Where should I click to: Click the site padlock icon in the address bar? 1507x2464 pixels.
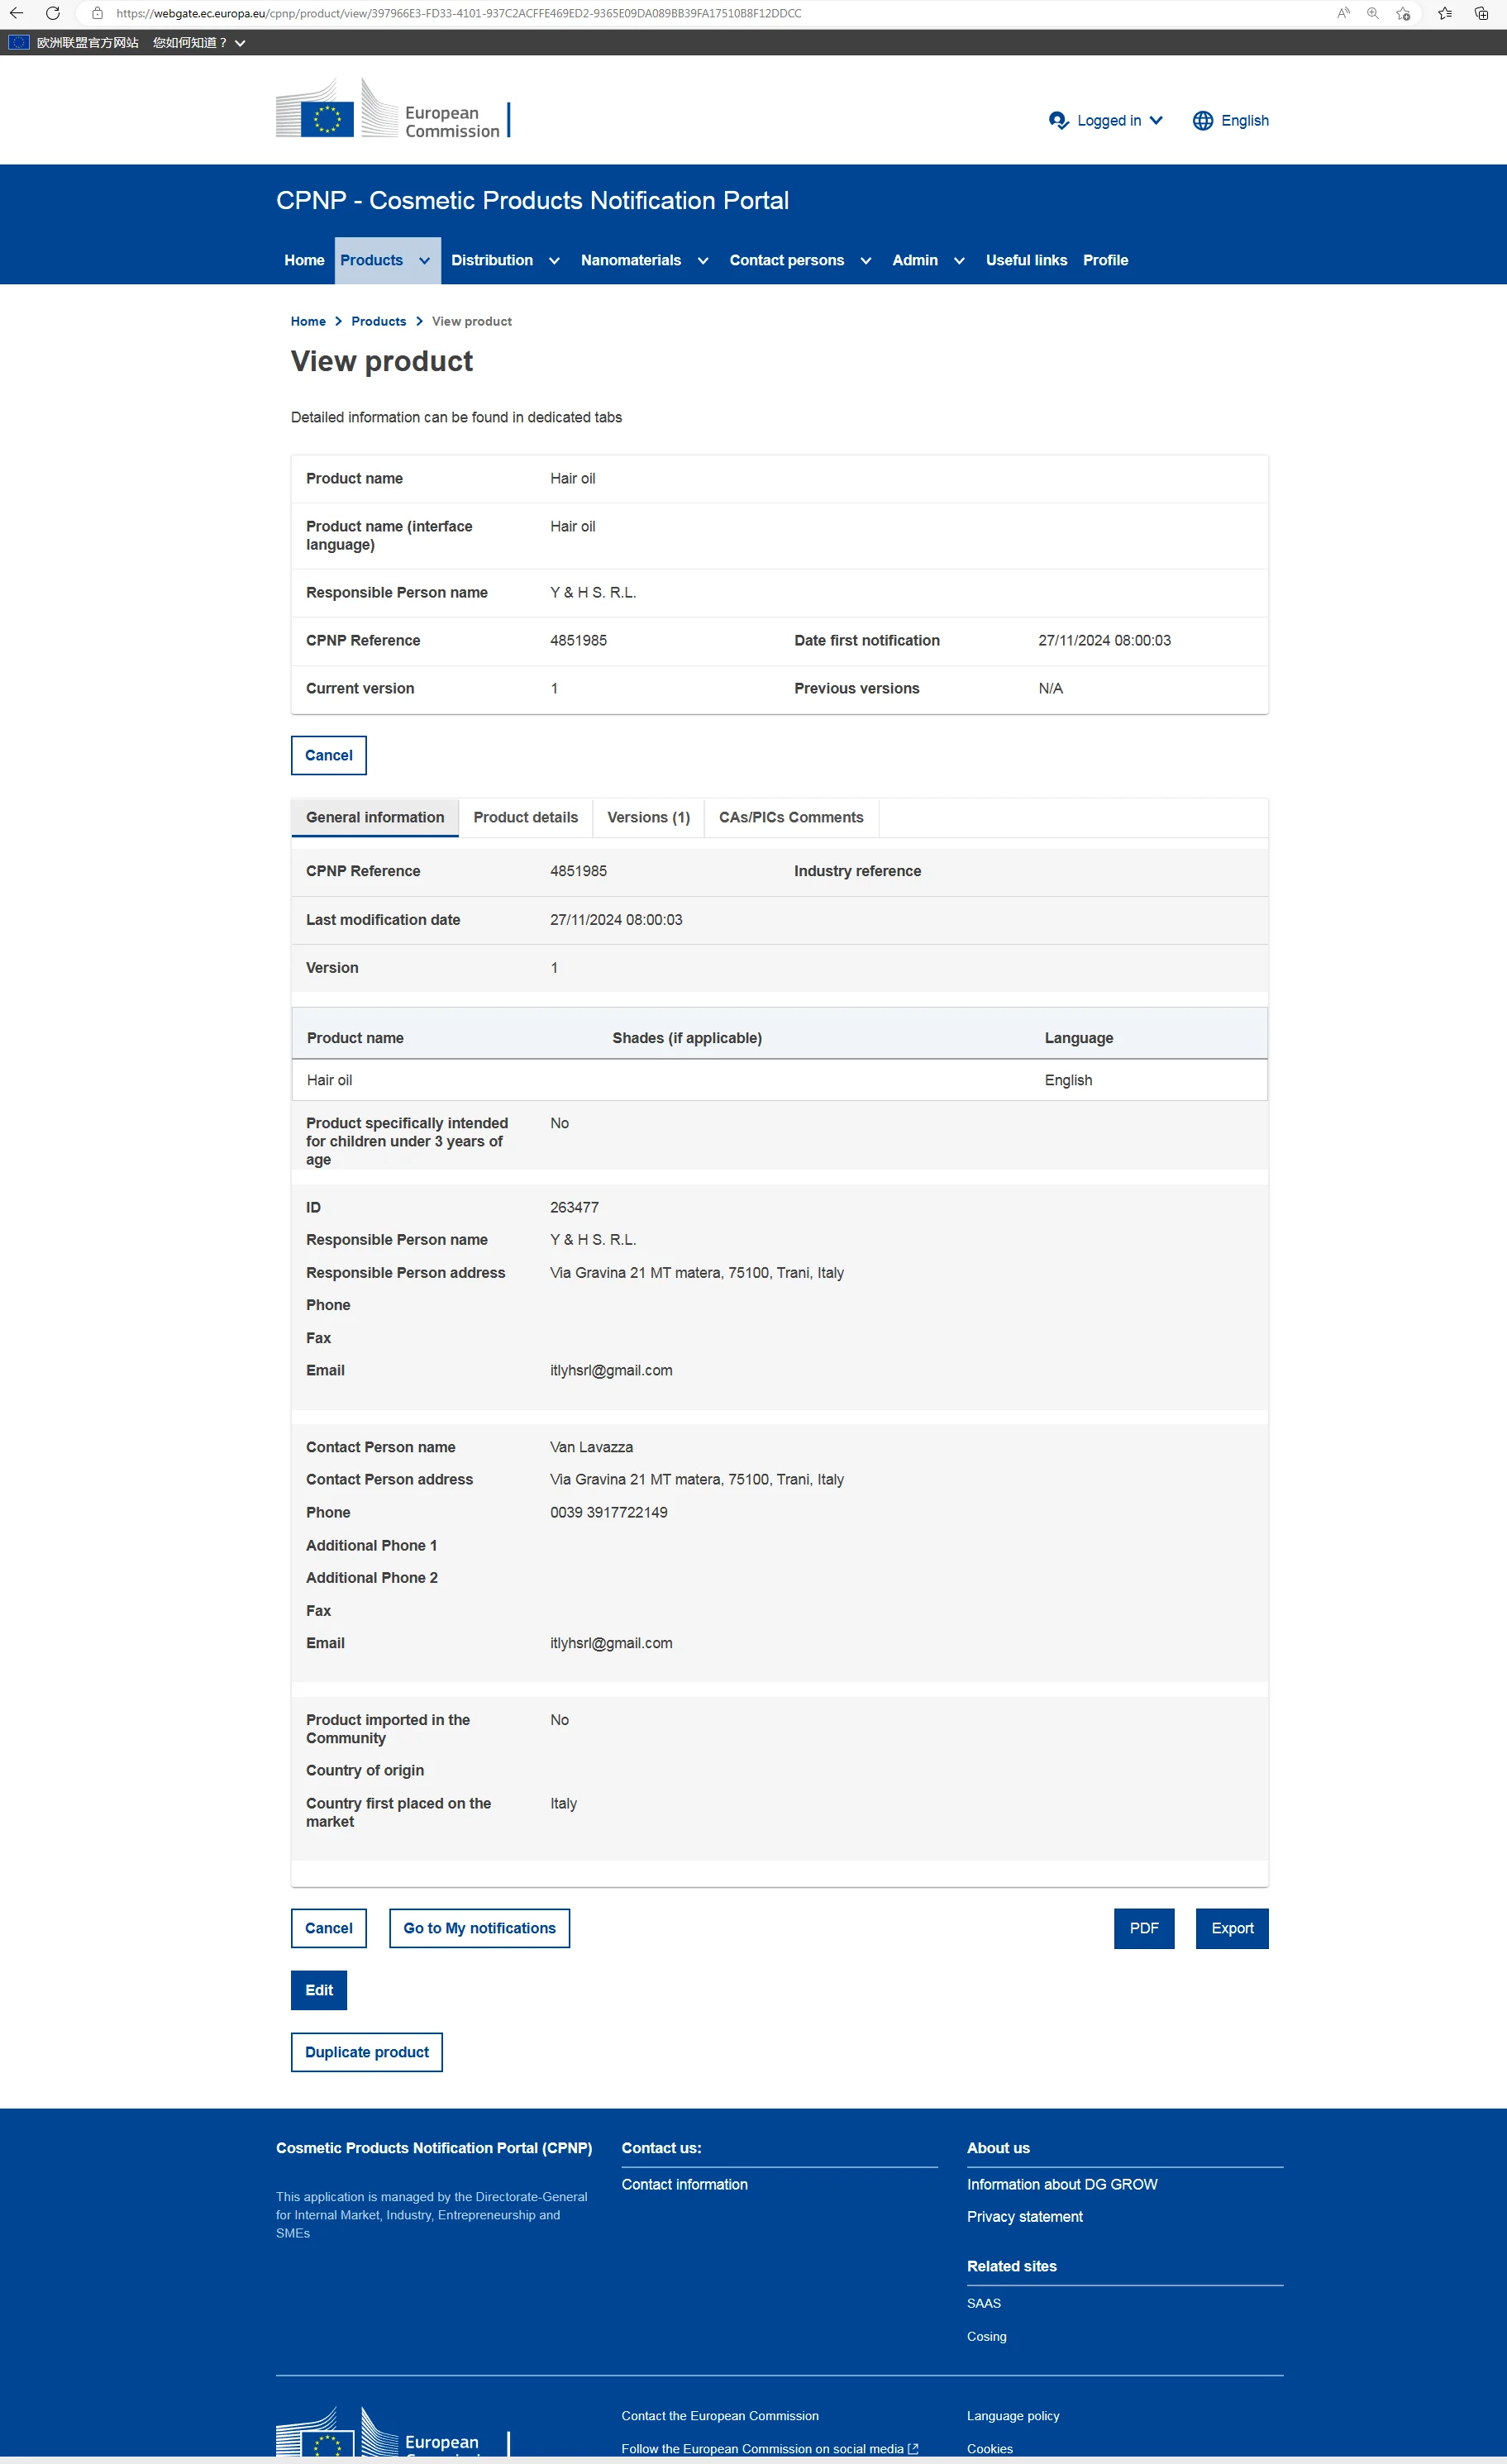tap(97, 13)
